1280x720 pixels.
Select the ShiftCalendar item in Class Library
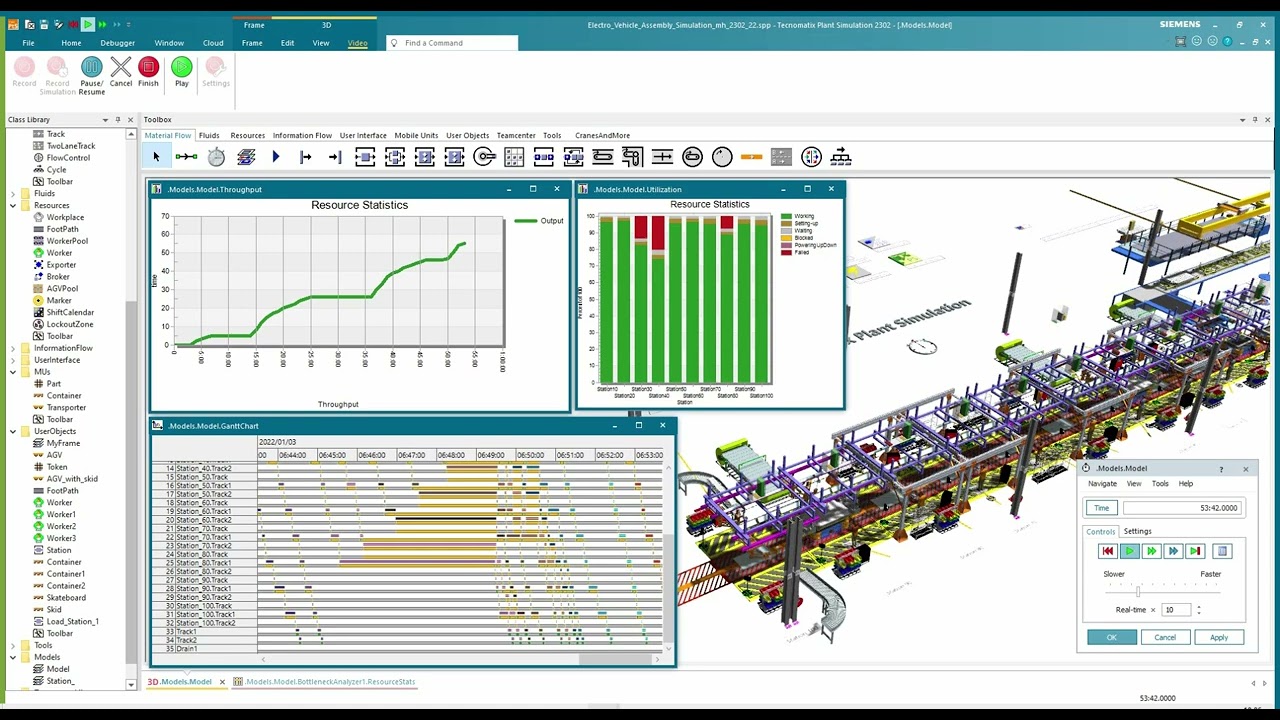[x=70, y=312]
